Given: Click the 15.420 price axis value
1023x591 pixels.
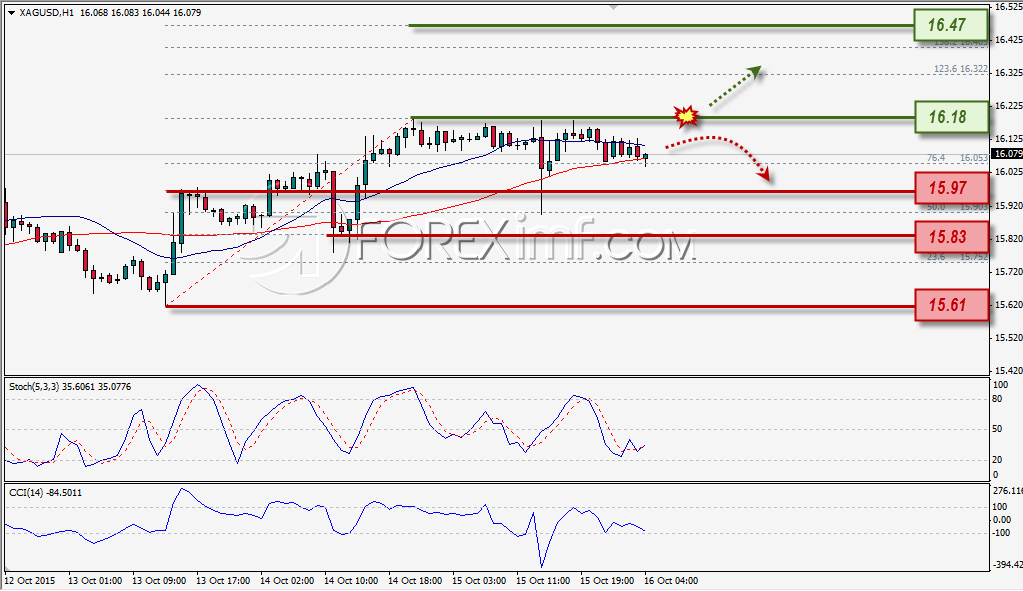Looking at the screenshot, I should (1008, 371).
